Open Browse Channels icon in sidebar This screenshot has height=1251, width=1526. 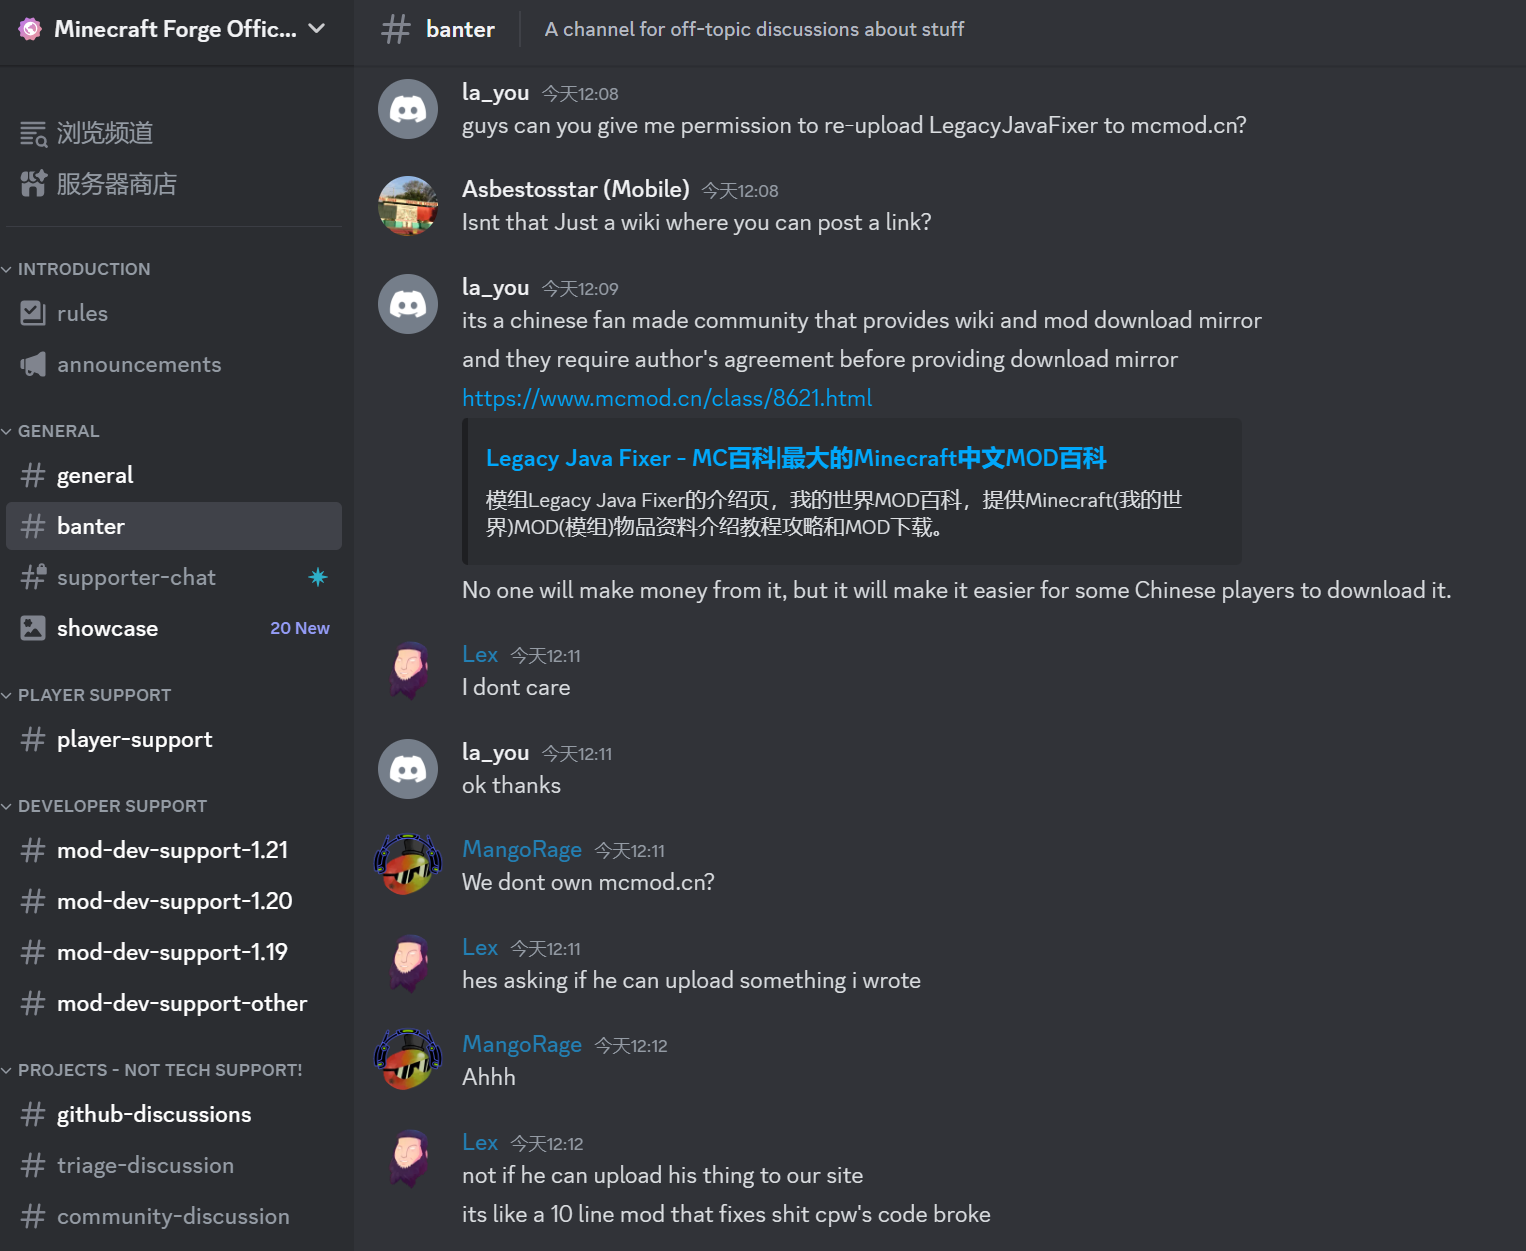pos(34,133)
